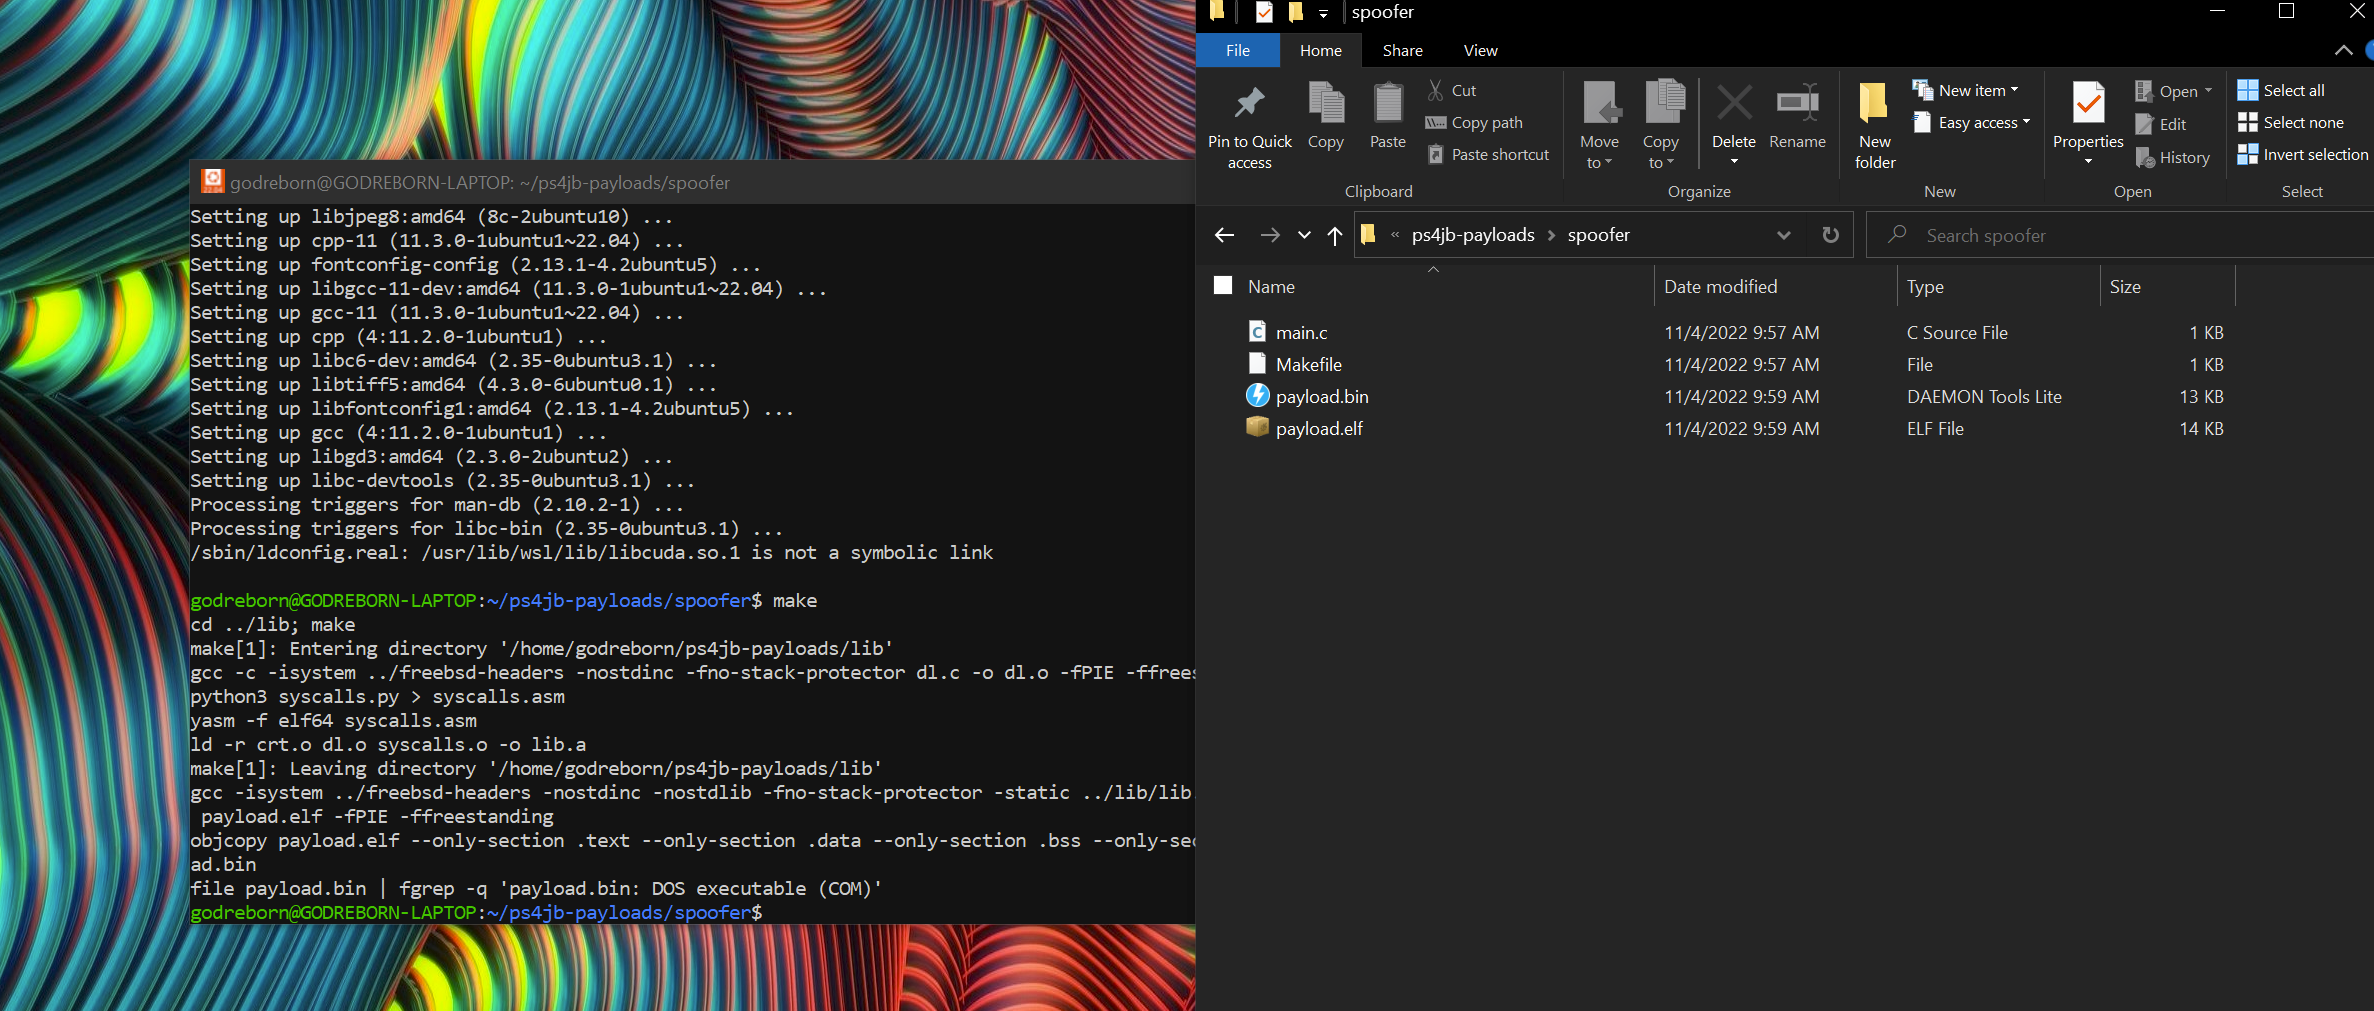The image size is (2374, 1011).
Task: Click the refresh icon beside the address bar
Action: pyautogui.click(x=1830, y=235)
